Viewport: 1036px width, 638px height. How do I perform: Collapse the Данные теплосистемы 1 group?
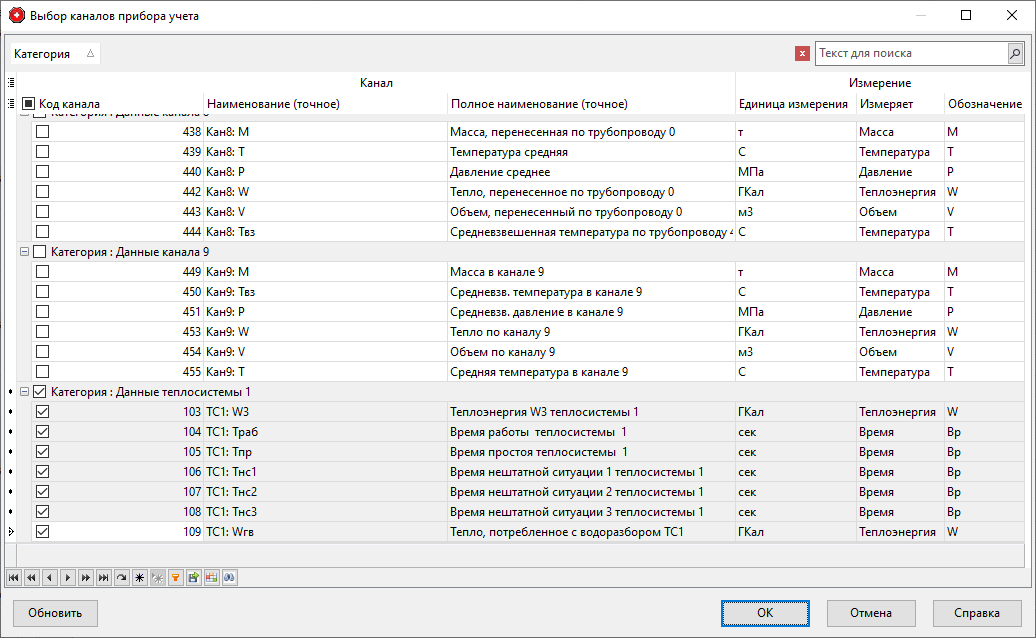click(x=25, y=392)
